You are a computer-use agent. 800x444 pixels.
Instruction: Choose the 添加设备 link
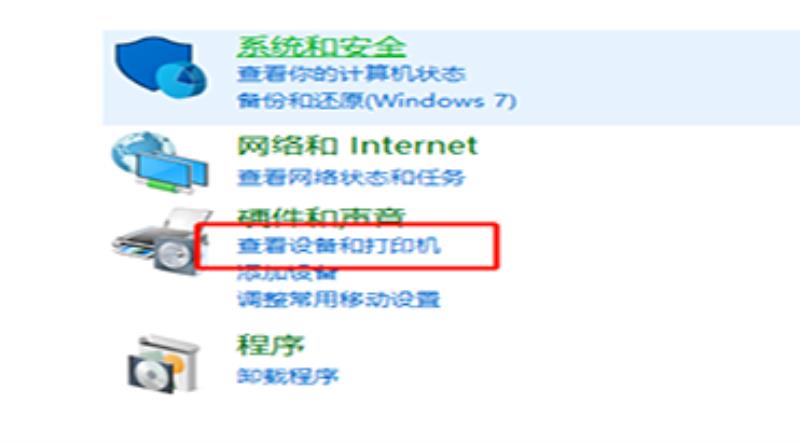(287, 273)
